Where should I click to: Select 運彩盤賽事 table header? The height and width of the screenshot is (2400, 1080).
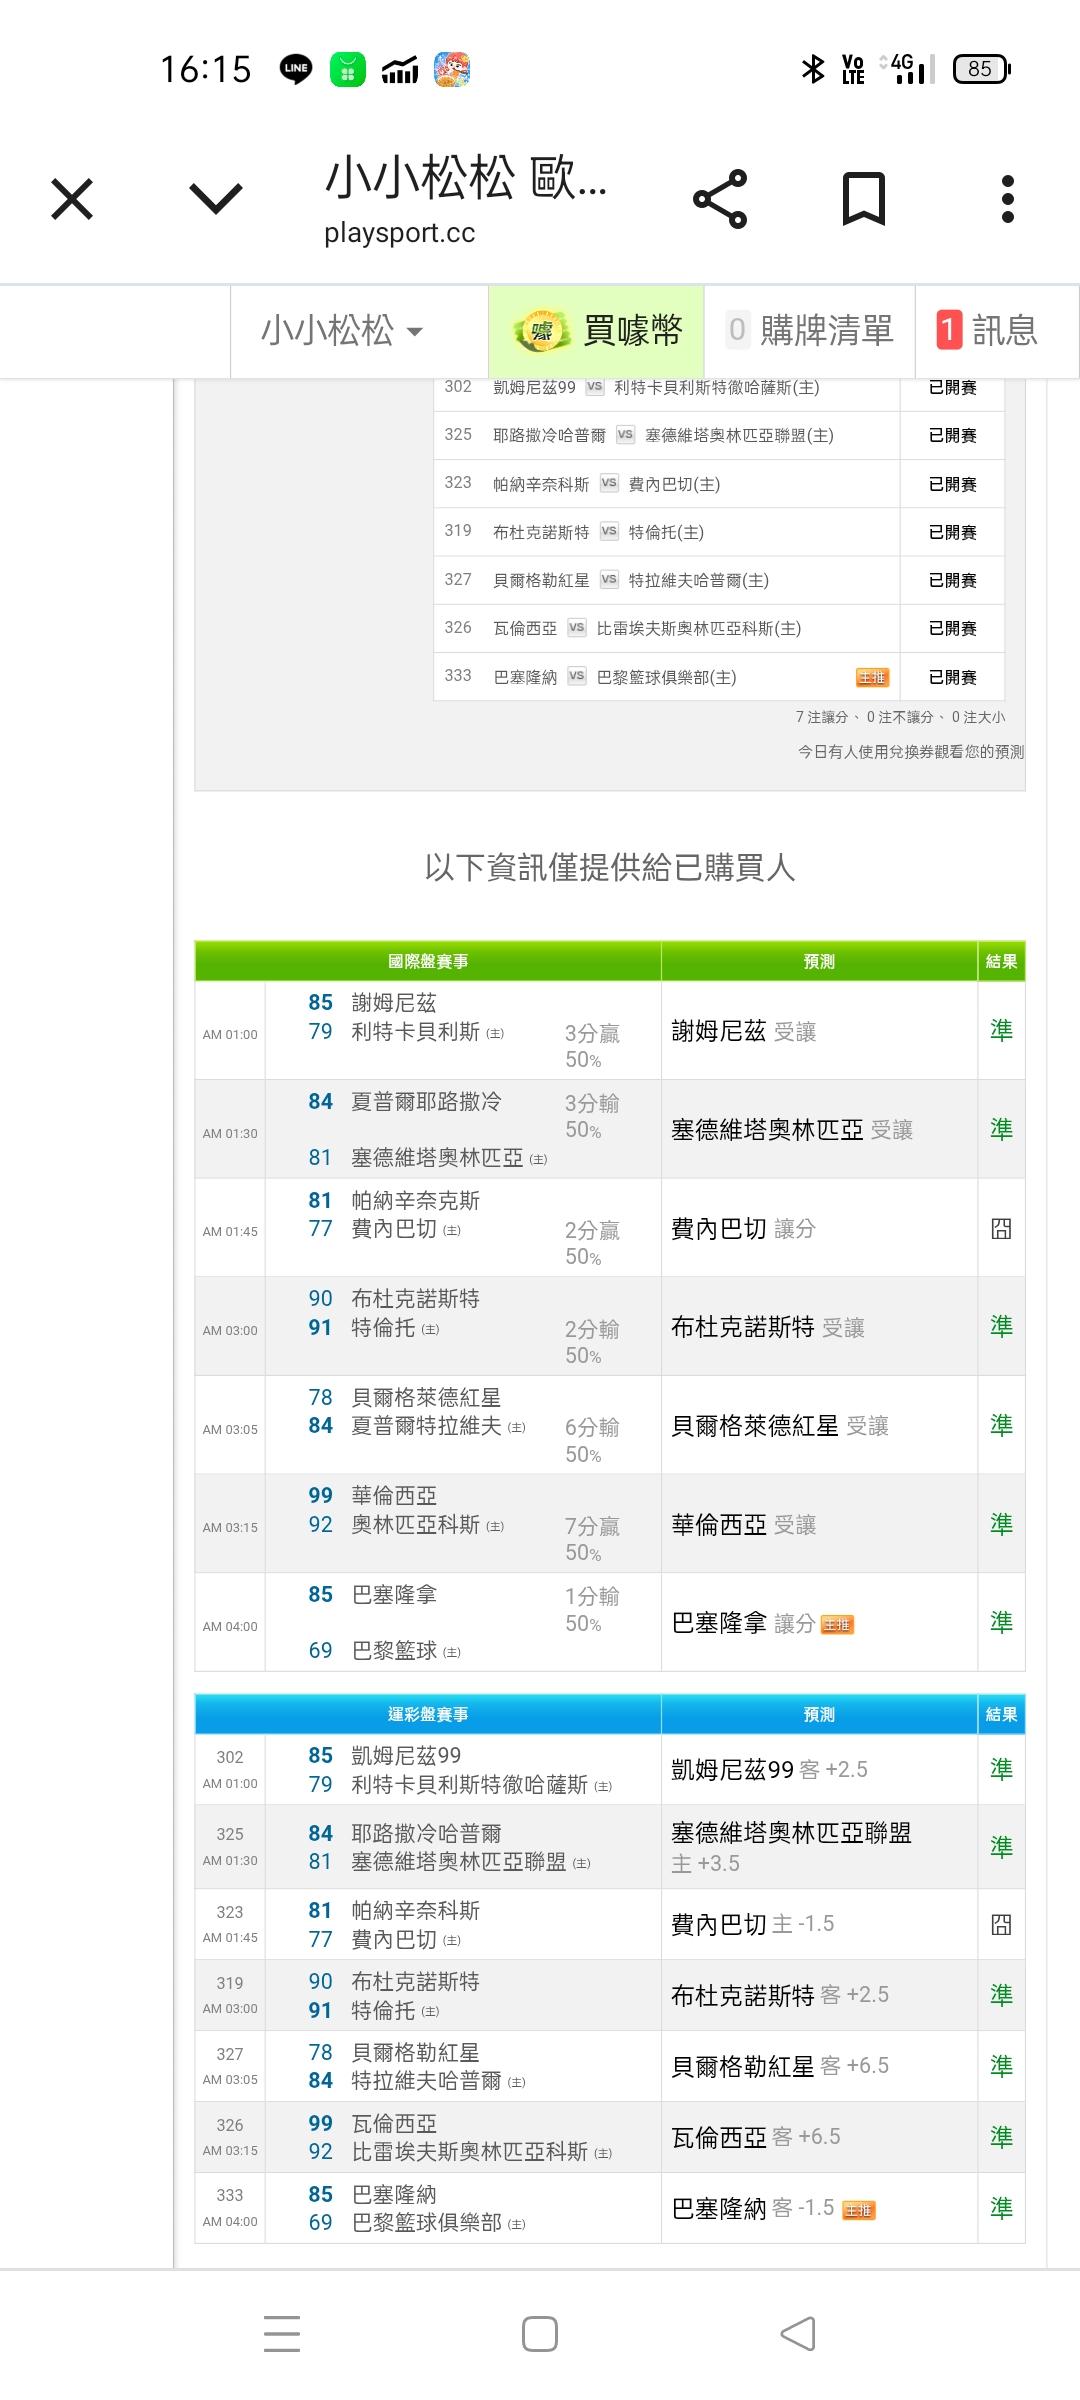pos(428,1714)
